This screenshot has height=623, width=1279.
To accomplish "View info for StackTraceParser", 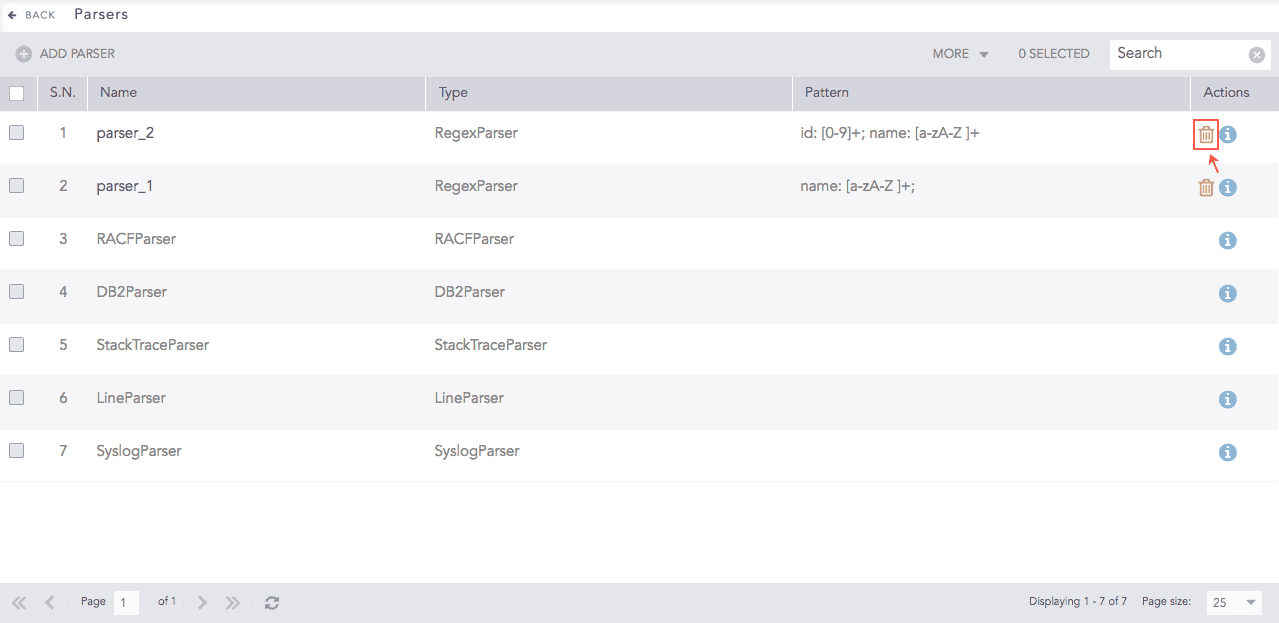I will (1227, 346).
